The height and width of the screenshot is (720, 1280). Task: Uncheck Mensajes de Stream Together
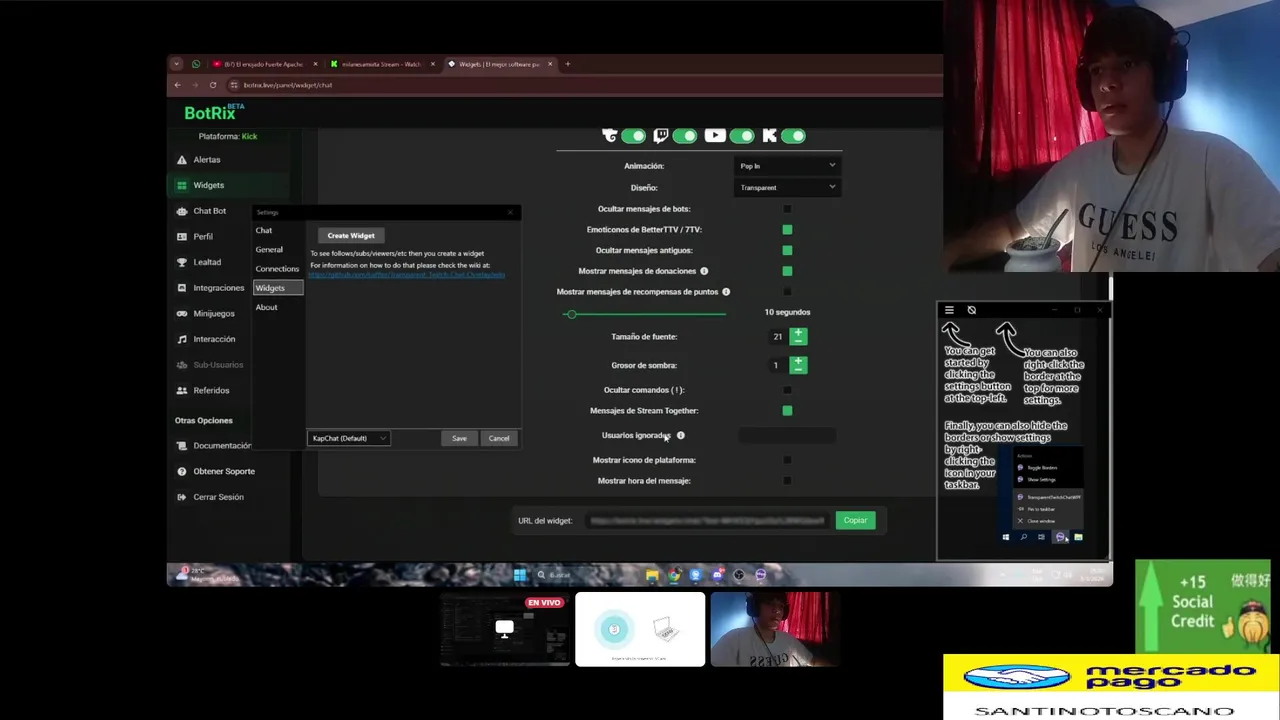tap(787, 411)
